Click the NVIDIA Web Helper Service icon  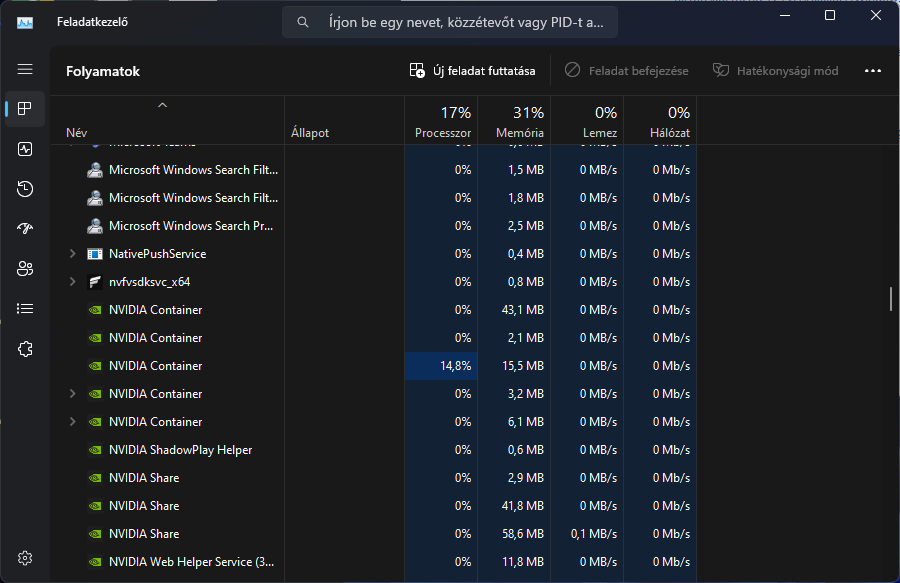coord(95,562)
